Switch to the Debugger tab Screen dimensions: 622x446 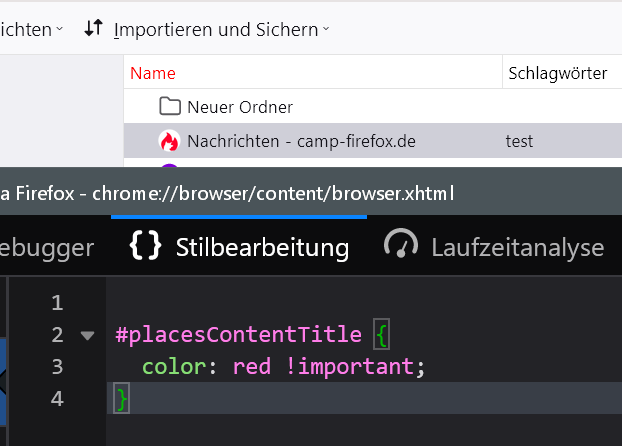47,247
